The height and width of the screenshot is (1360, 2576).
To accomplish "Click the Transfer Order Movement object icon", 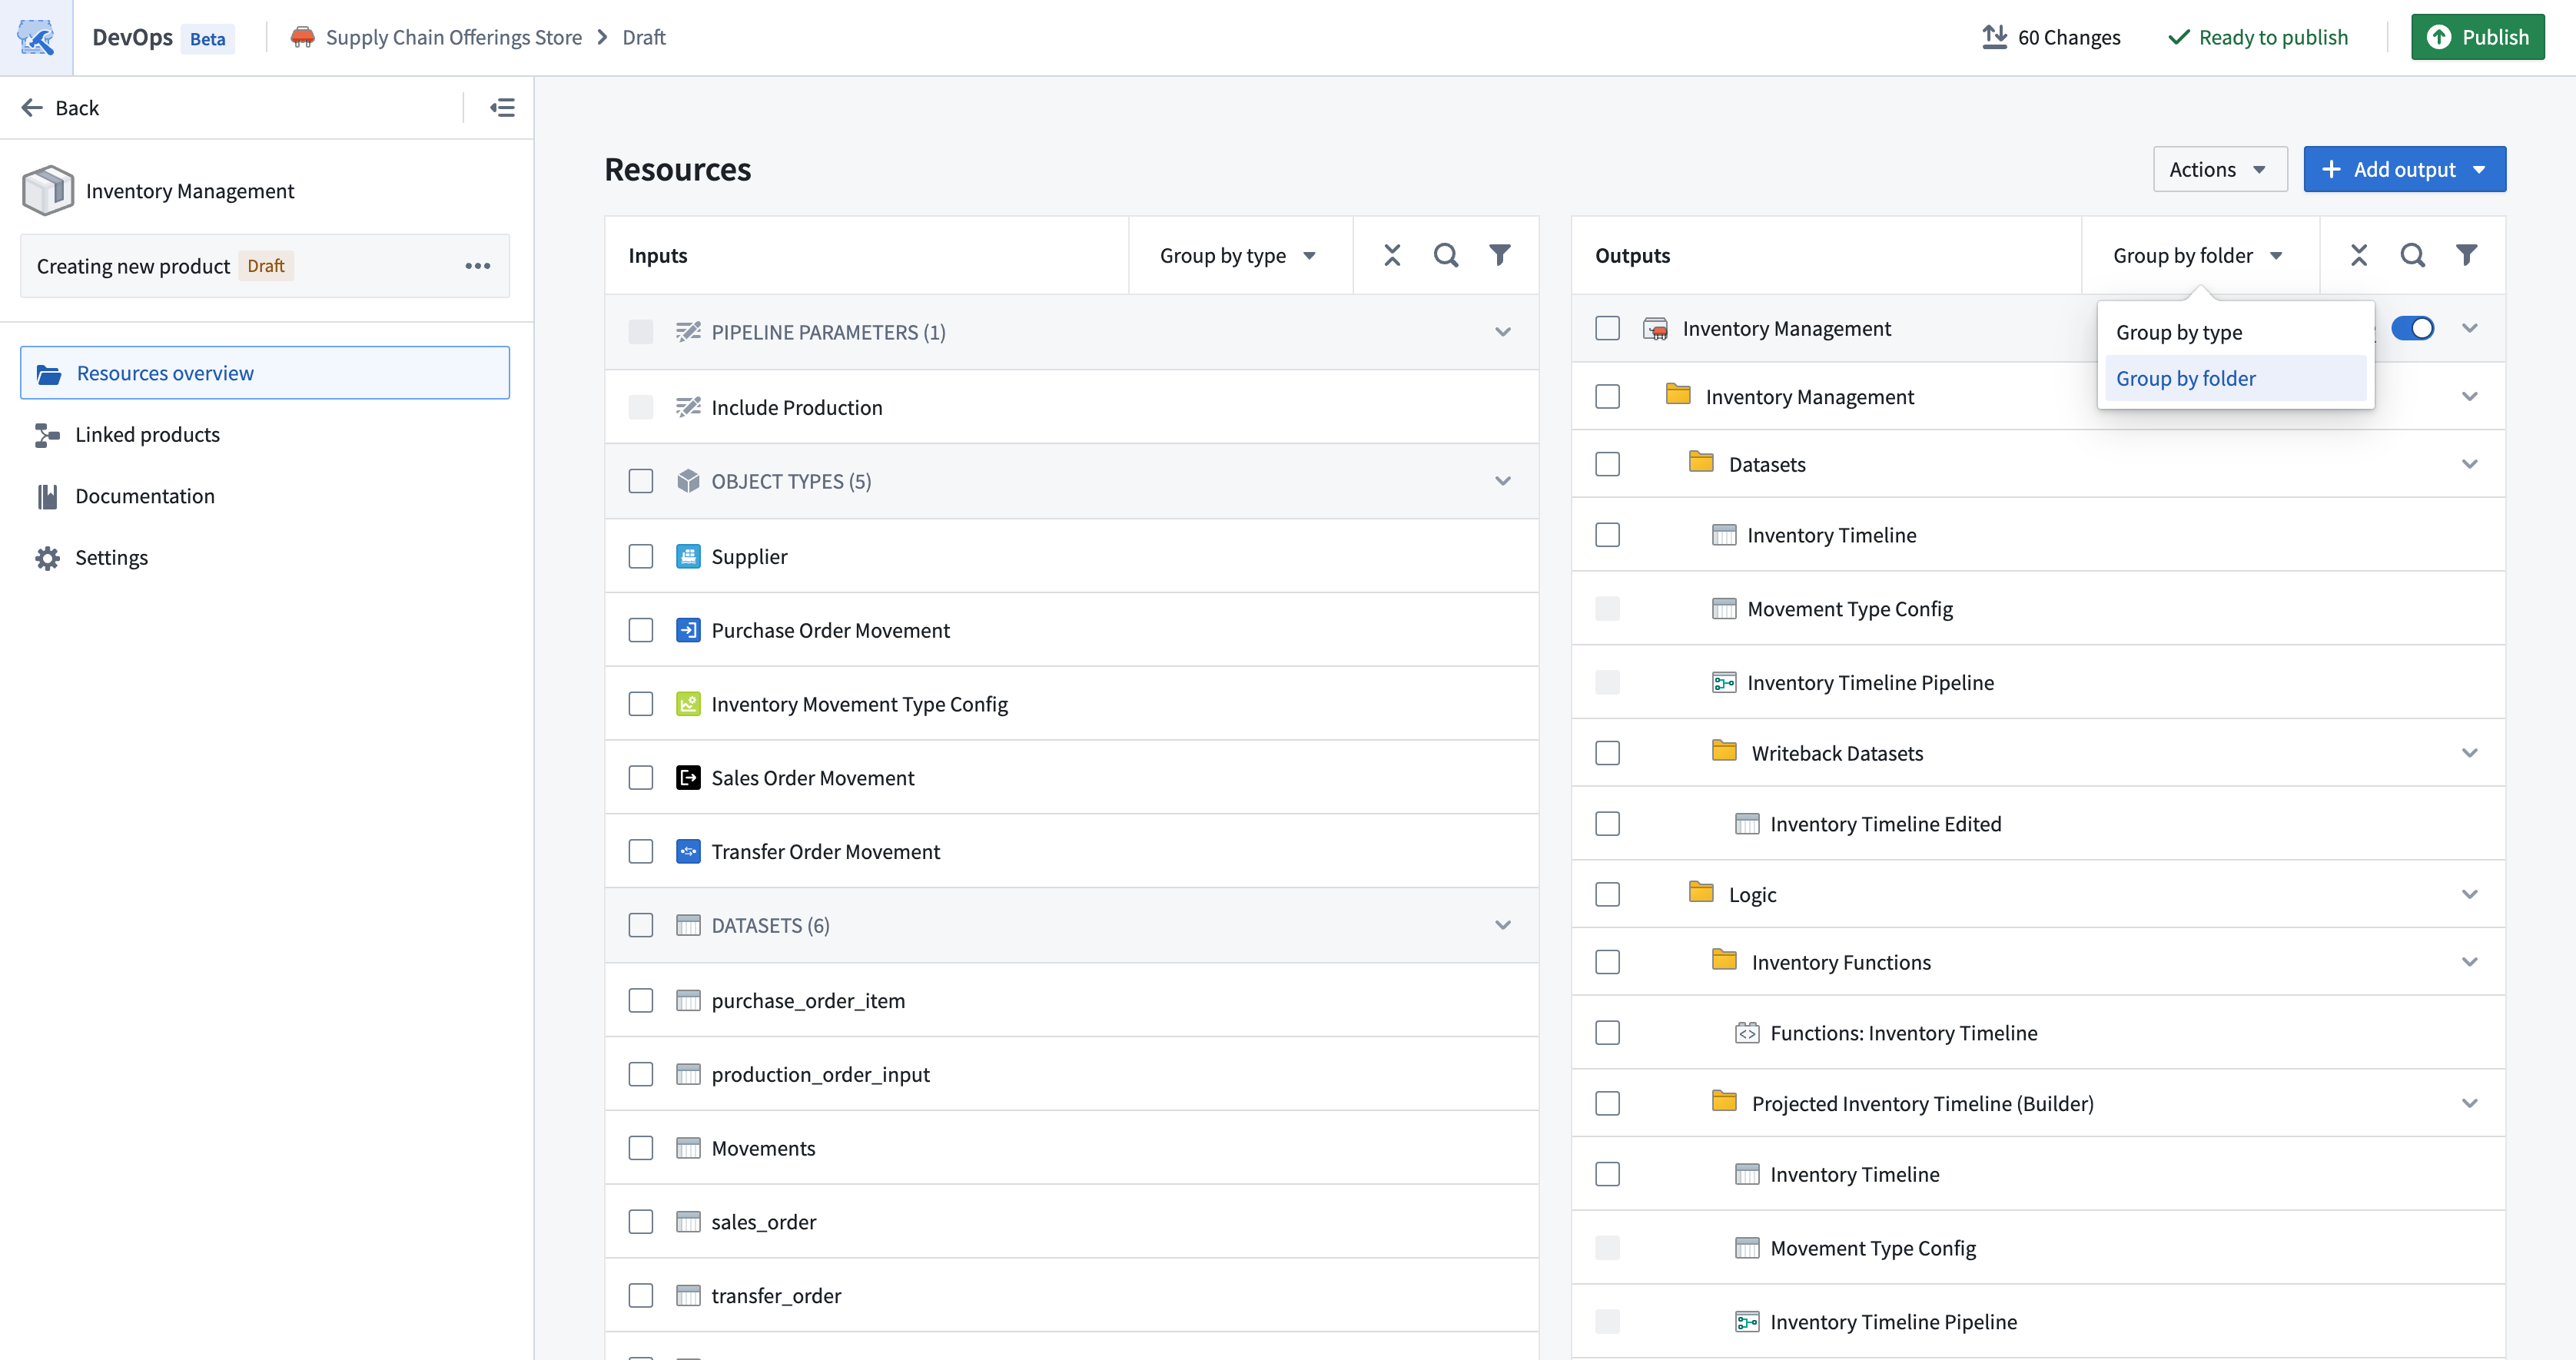I will point(688,852).
